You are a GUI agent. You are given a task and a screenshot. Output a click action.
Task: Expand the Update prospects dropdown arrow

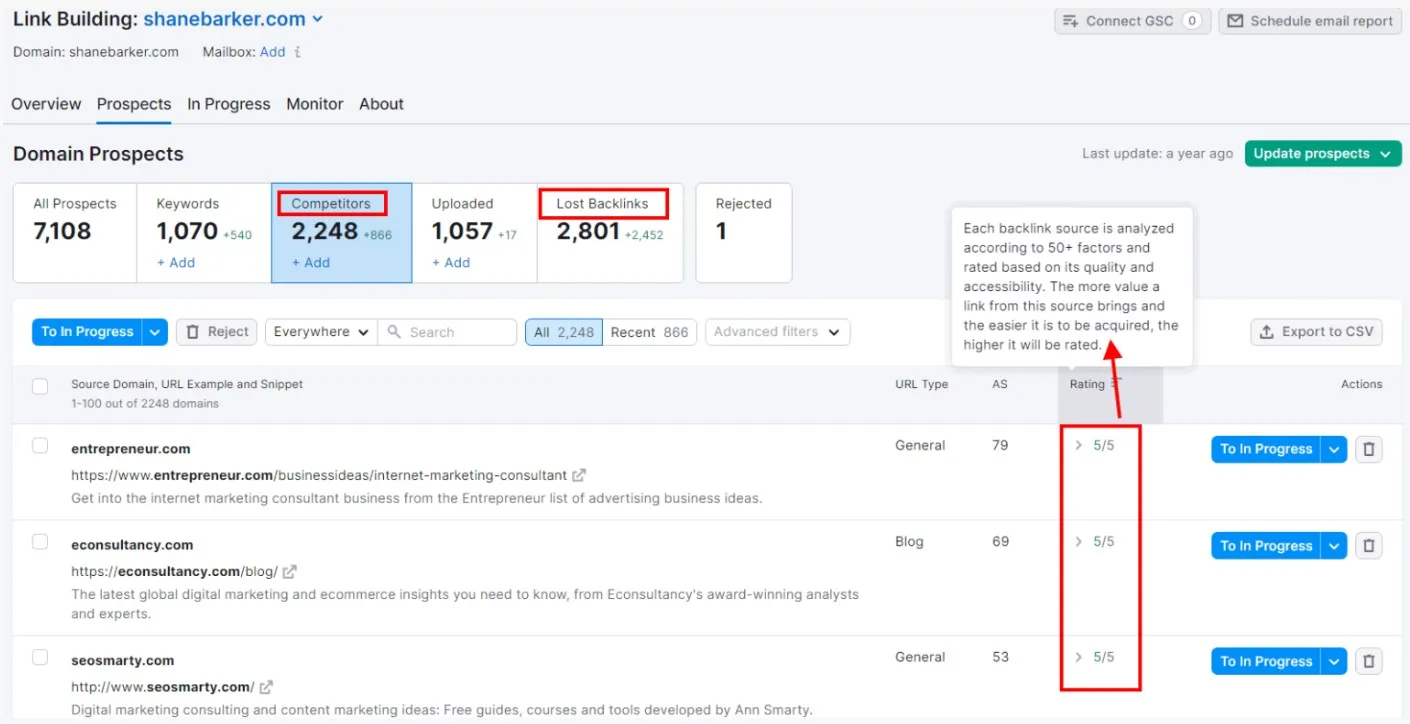coord(1385,154)
